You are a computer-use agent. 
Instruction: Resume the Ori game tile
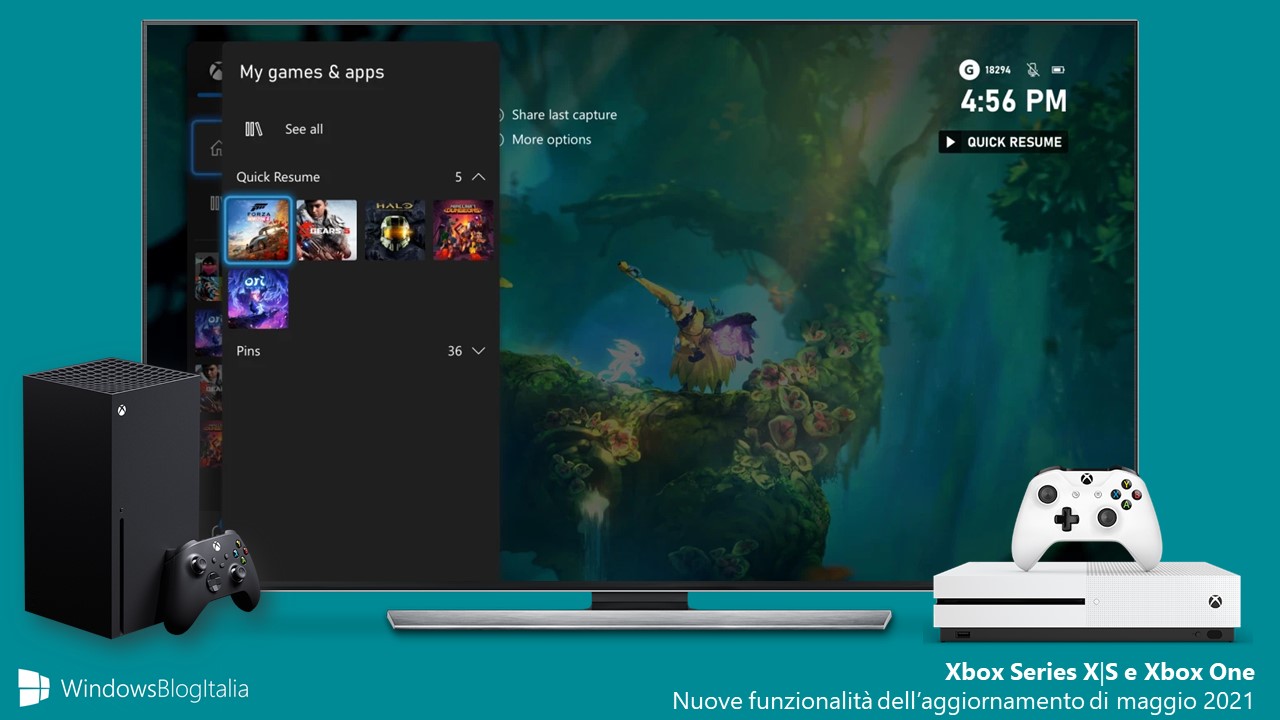pyautogui.click(x=258, y=299)
